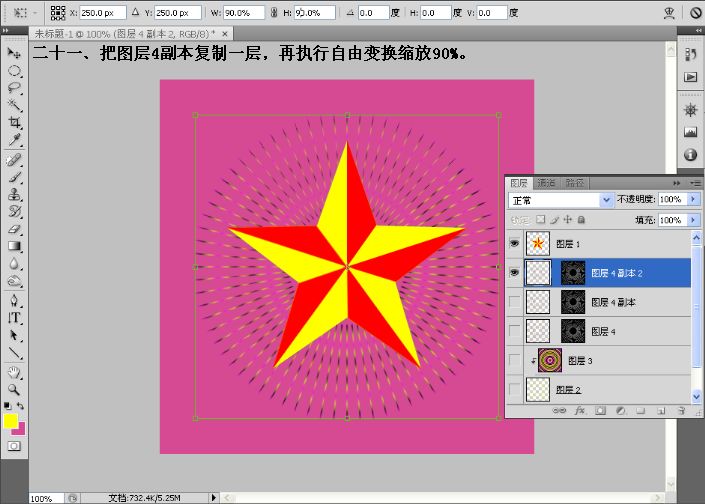Hide 图层 4 副本 2 visibility
The width and height of the screenshot is (705, 504).
pos(514,272)
